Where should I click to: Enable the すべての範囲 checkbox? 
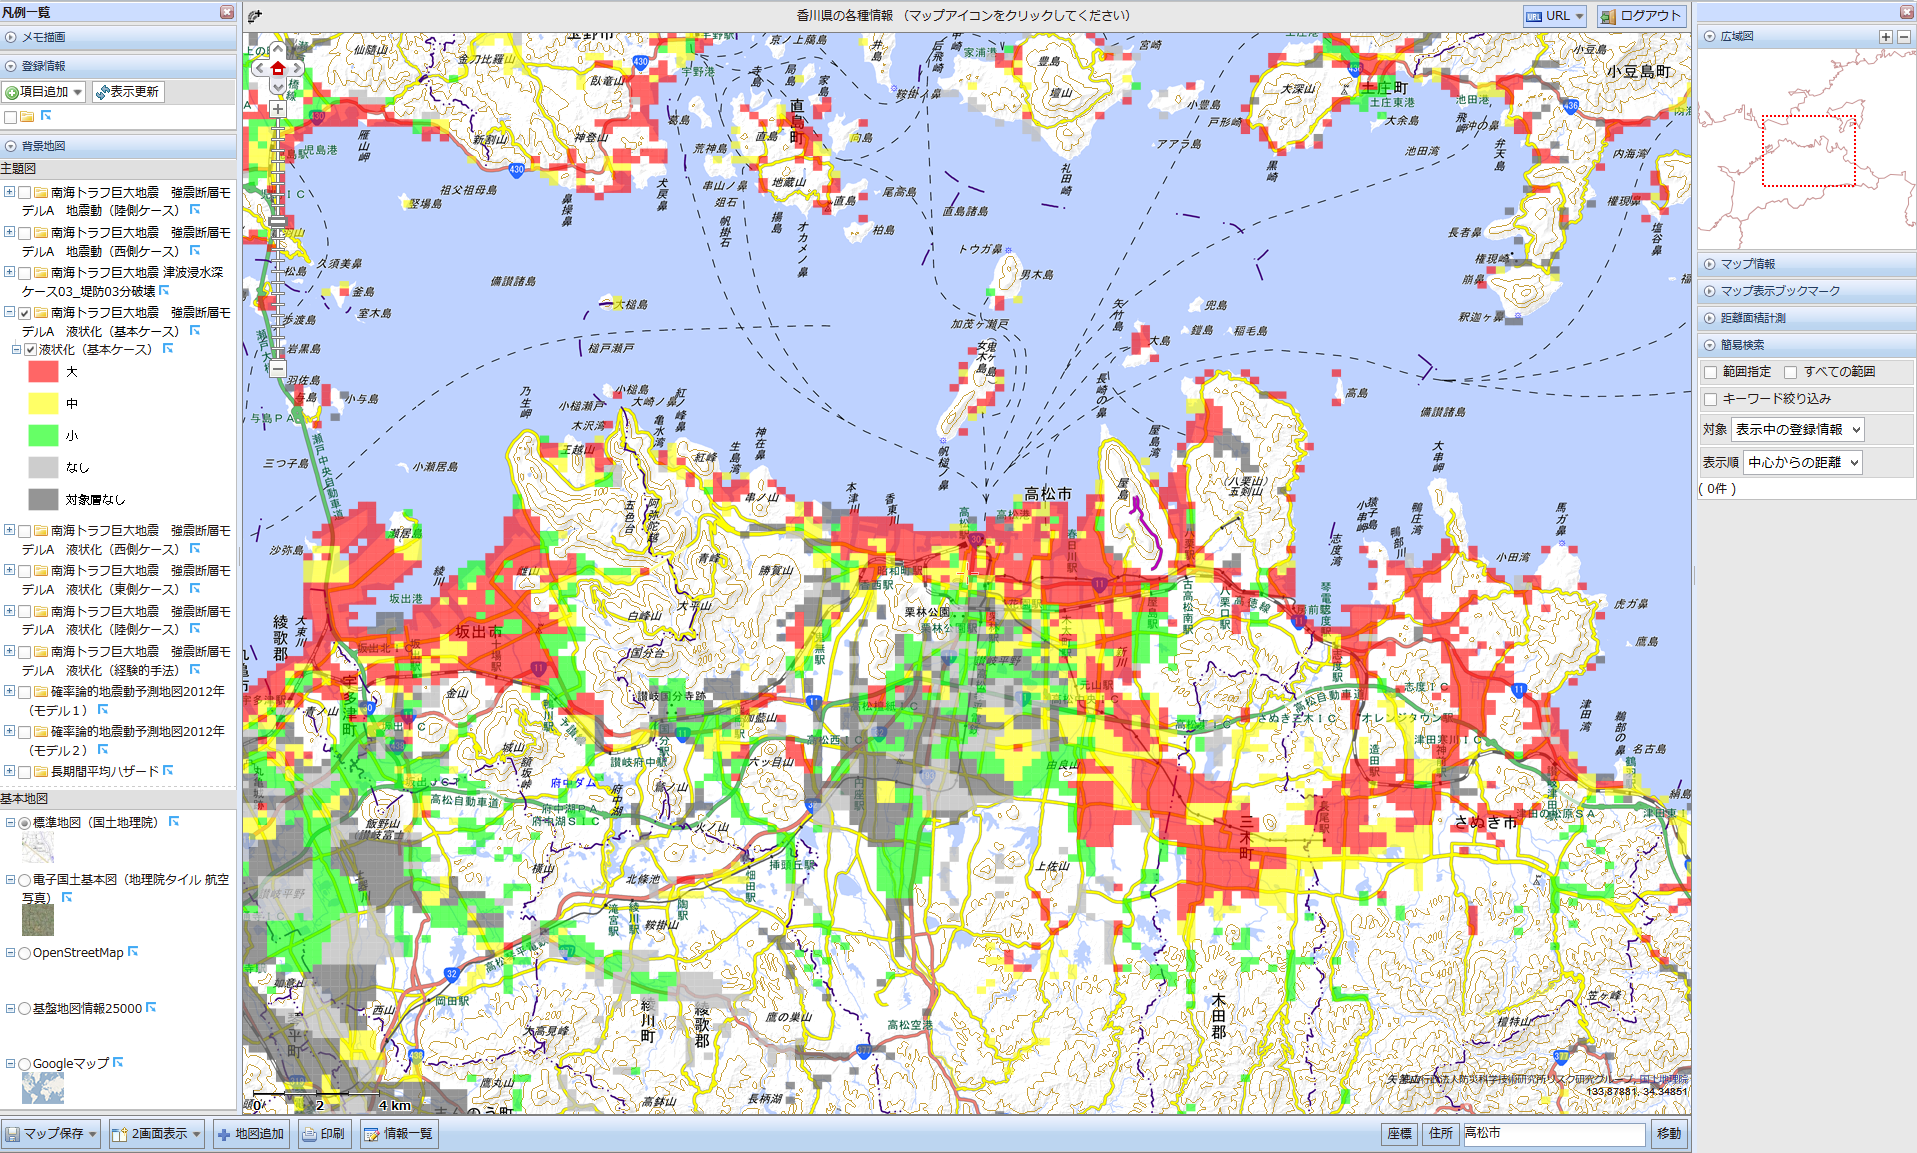(1791, 372)
